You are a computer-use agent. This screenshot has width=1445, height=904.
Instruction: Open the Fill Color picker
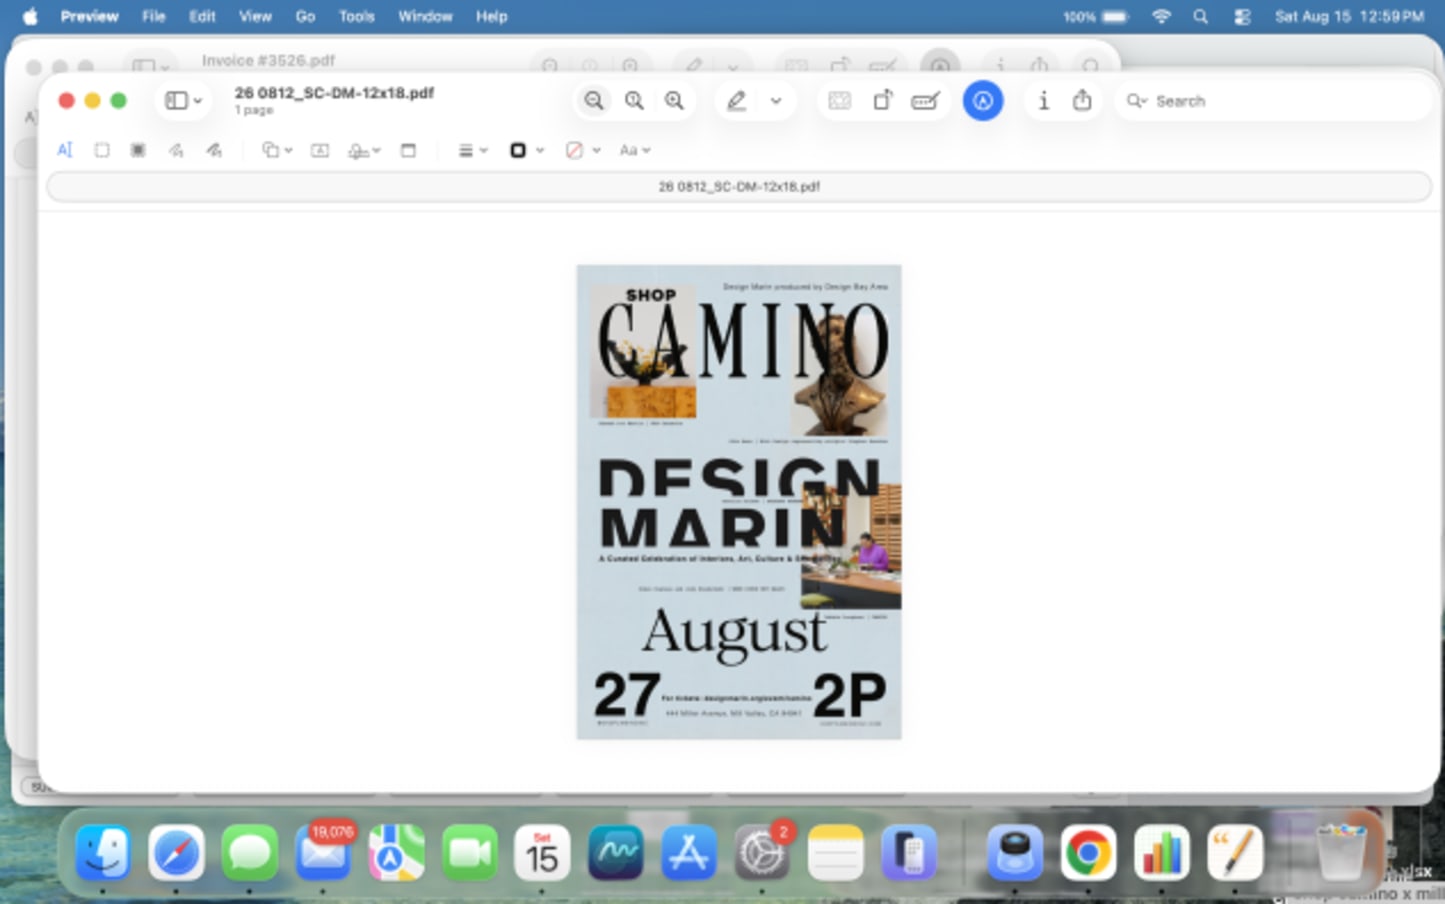point(582,150)
